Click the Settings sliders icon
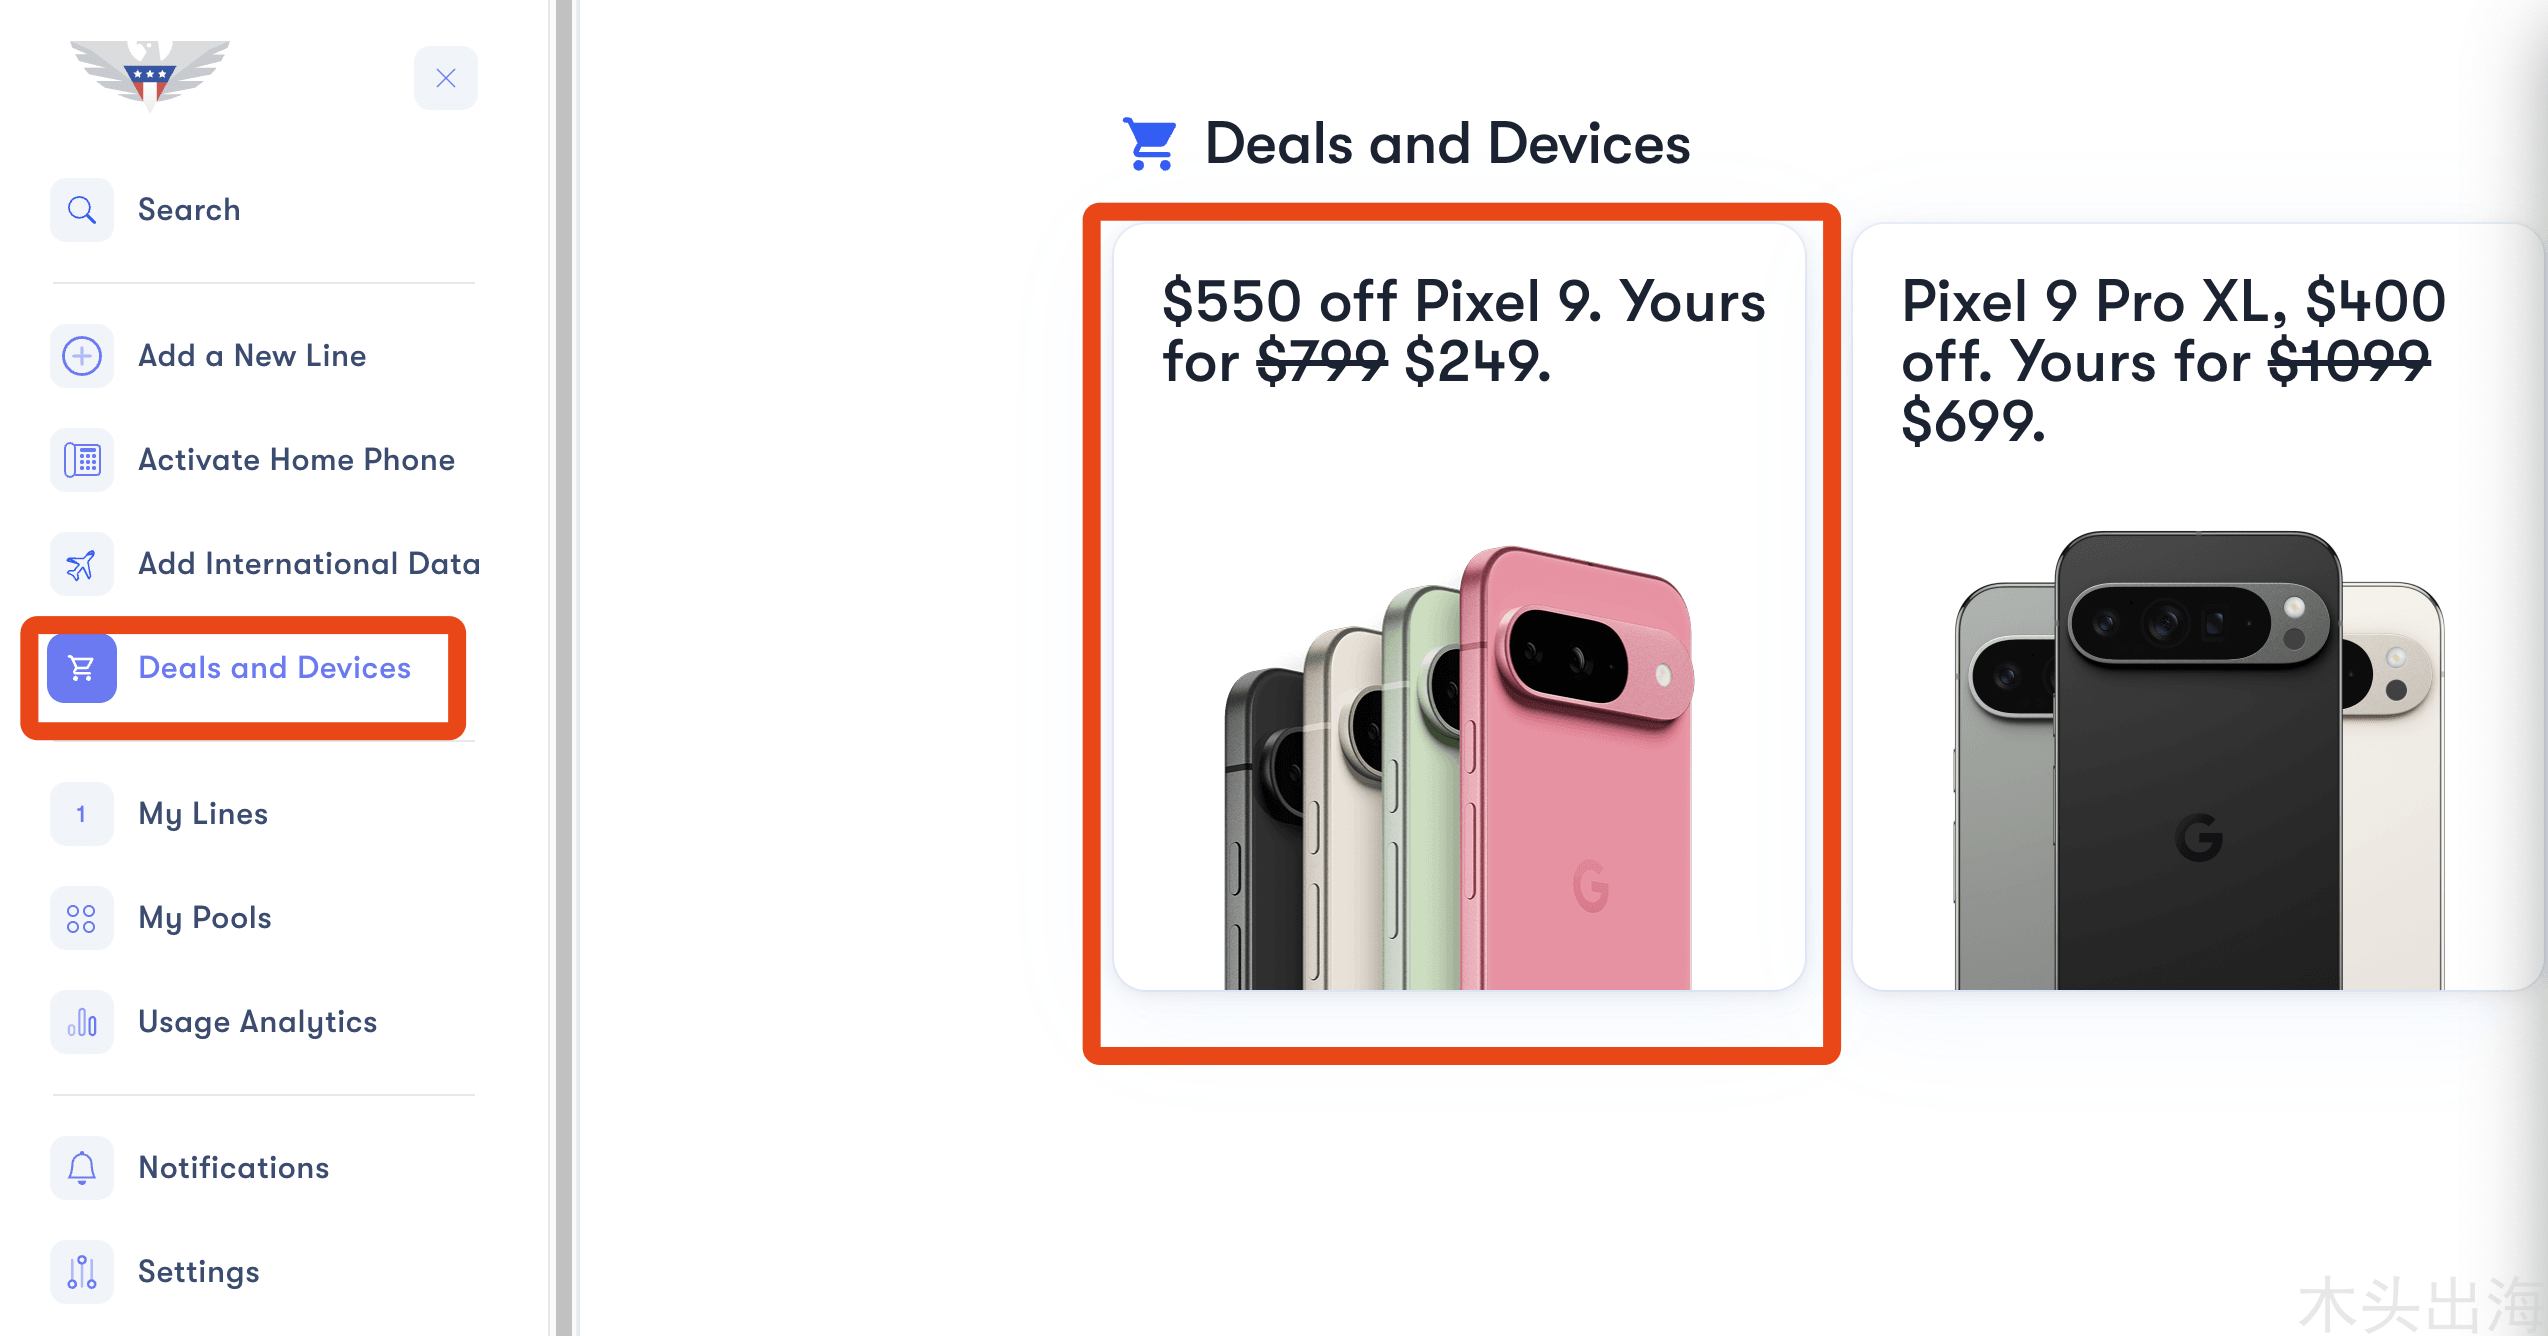The image size is (2548, 1336). 82,1272
